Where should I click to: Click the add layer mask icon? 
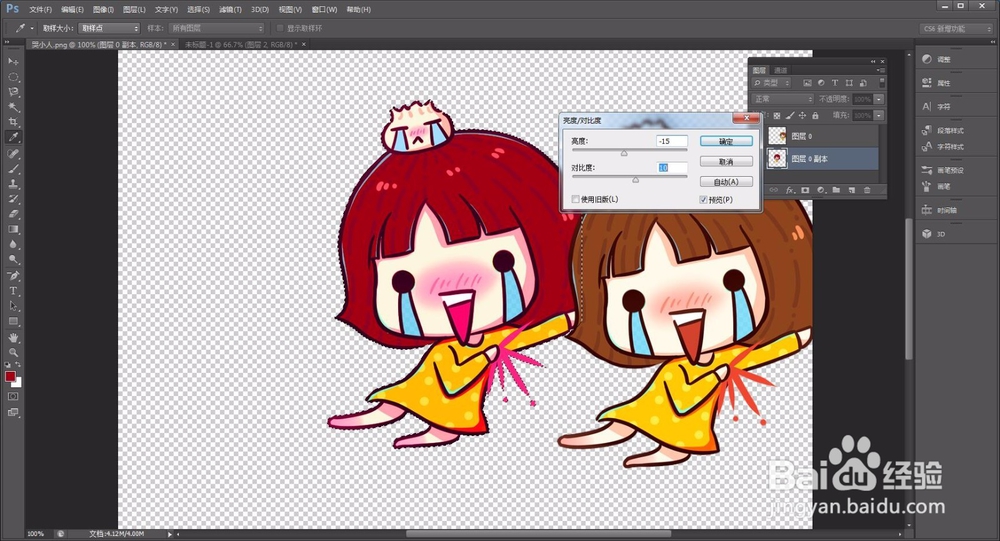805,190
